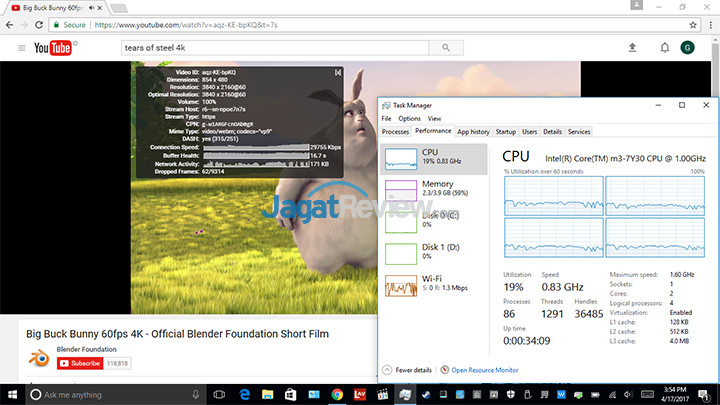Click the YouTube page vertical scrollbar
The height and width of the screenshot is (405, 720).
coord(715,207)
